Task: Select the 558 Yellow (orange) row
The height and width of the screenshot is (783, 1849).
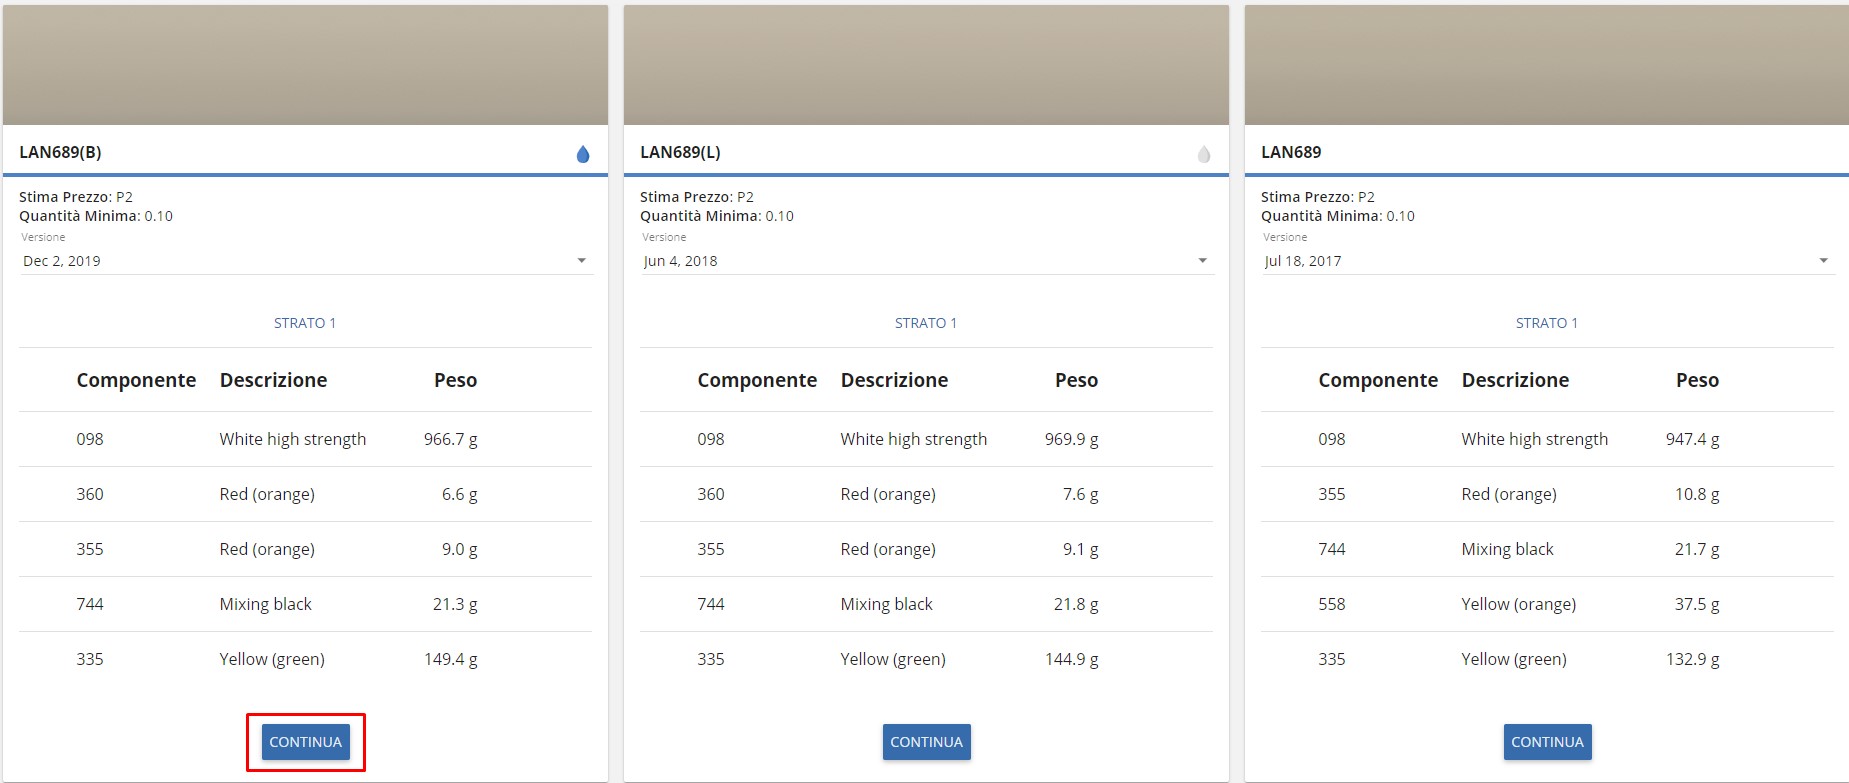Action: click(x=1547, y=604)
